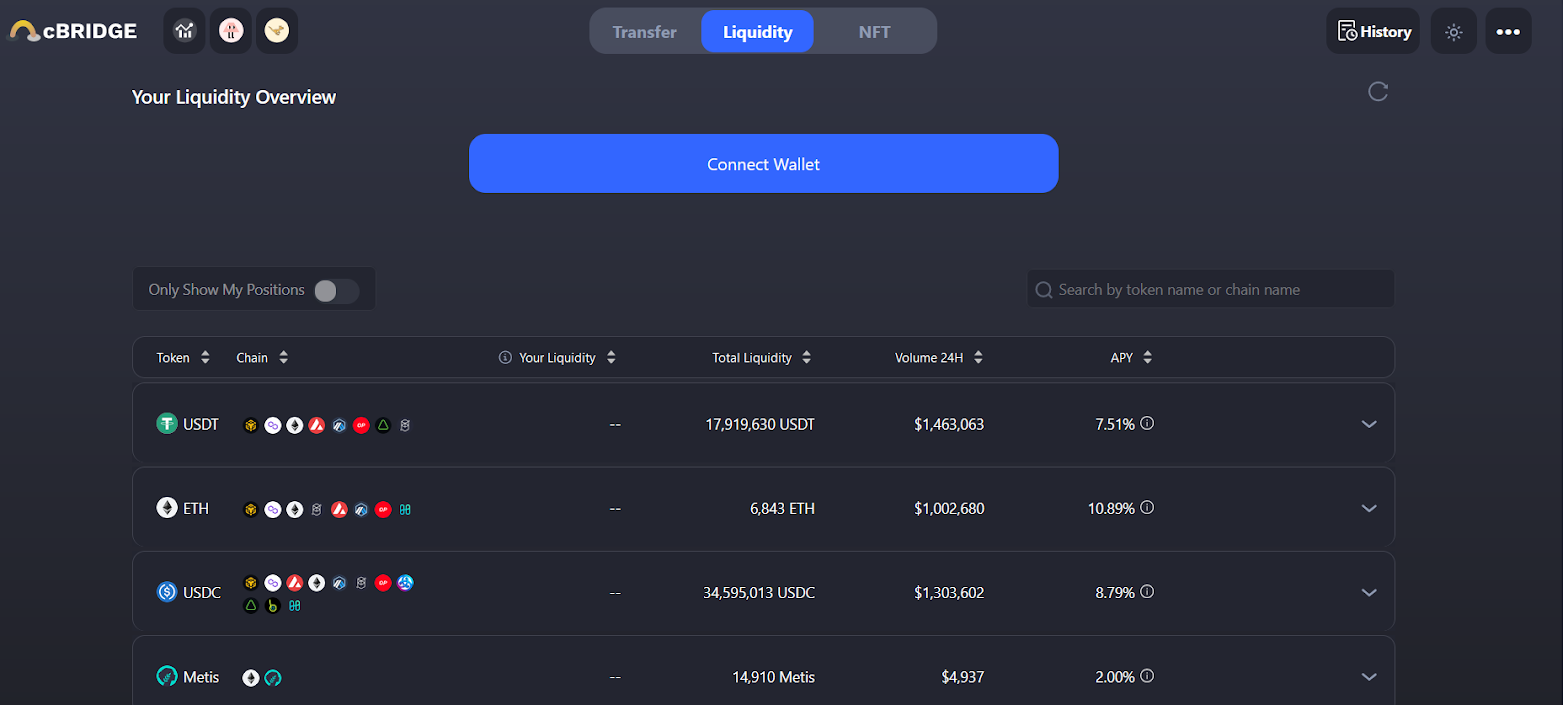This screenshot has height=705, width=1563.
Task: Refresh the liquidity overview
Action: pyautogui.click(x=1378, y=92)
